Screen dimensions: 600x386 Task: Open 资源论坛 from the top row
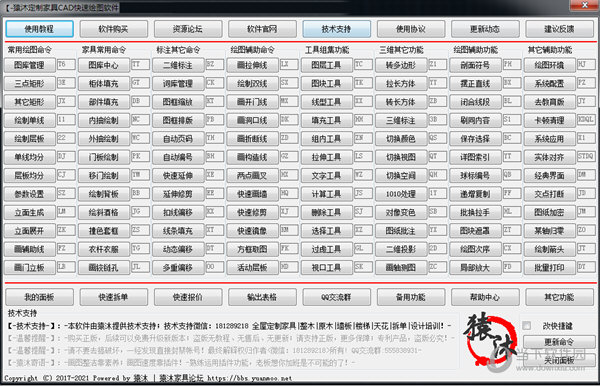pos(188,29)
